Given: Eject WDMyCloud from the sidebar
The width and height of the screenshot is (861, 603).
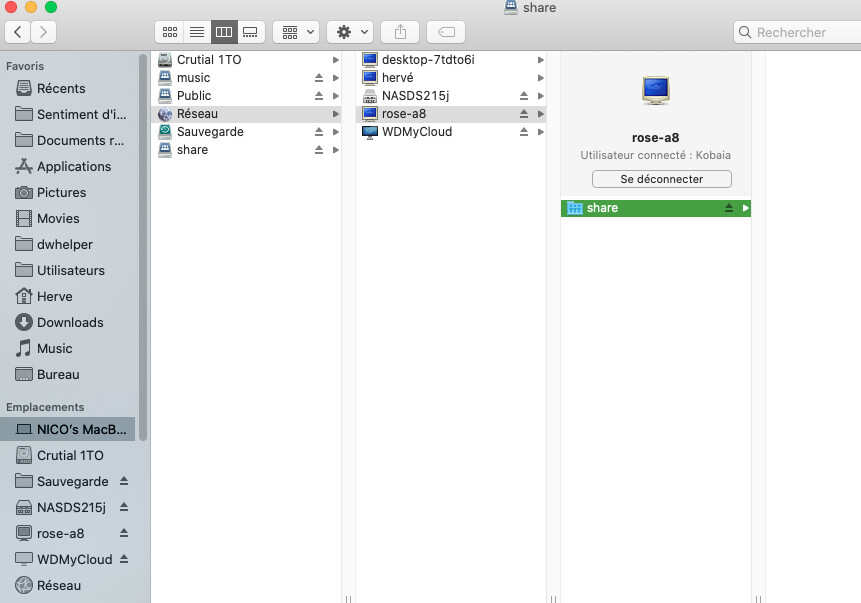Looking at the screenshot, I should (124, 559).
